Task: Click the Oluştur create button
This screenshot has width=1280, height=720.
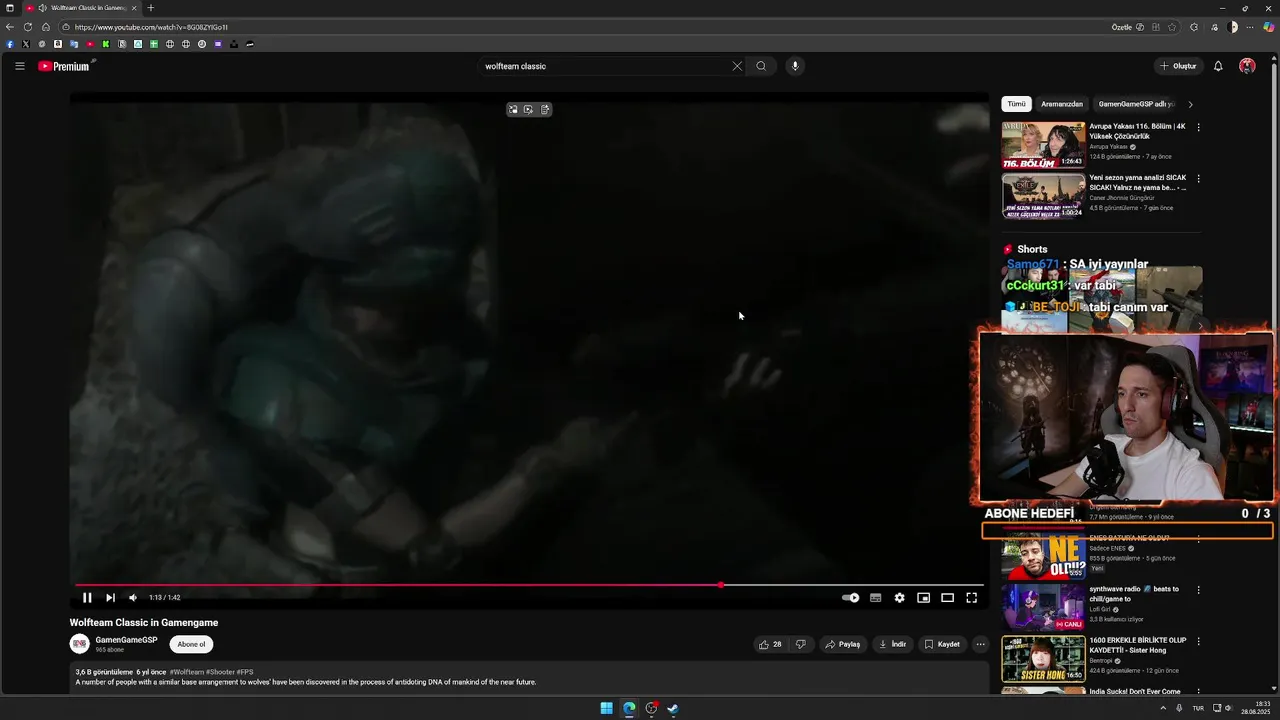Action: tap(1178, 66)
